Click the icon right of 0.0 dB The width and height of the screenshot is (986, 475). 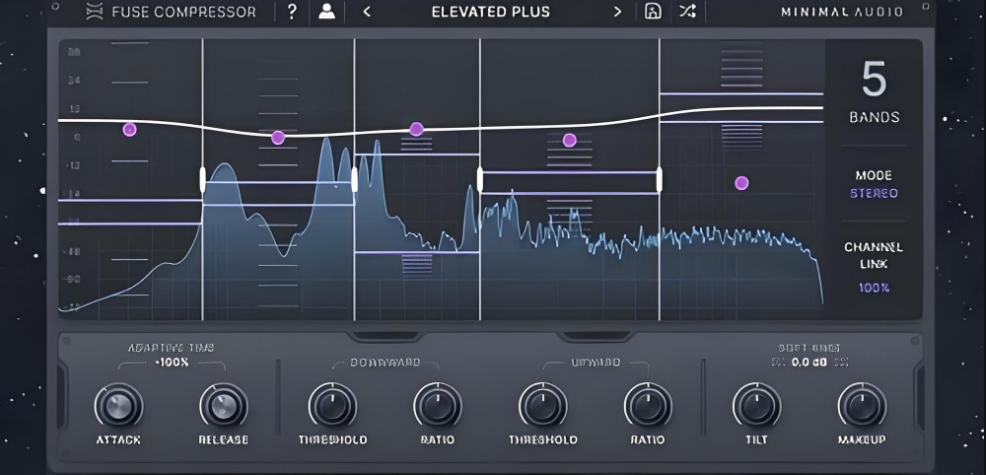(843, 362)
